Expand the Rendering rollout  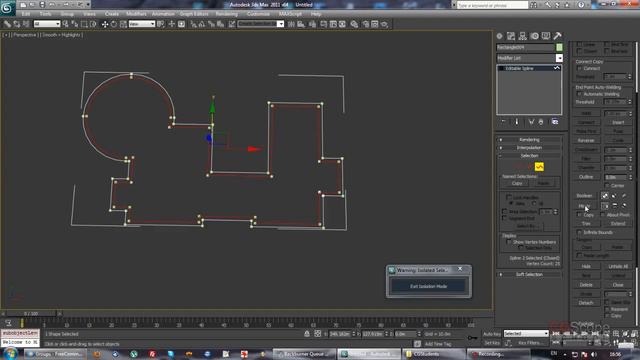click(x=529, y=140)
